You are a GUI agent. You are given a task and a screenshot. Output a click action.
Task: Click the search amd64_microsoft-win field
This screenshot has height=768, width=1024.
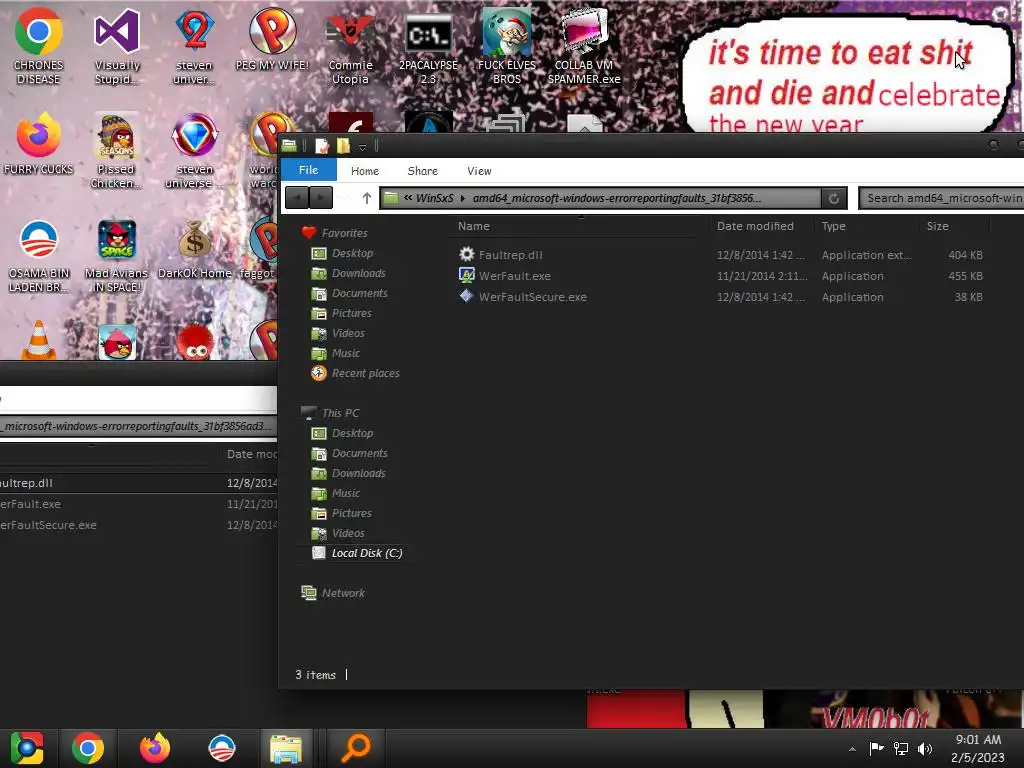[943, 198]
